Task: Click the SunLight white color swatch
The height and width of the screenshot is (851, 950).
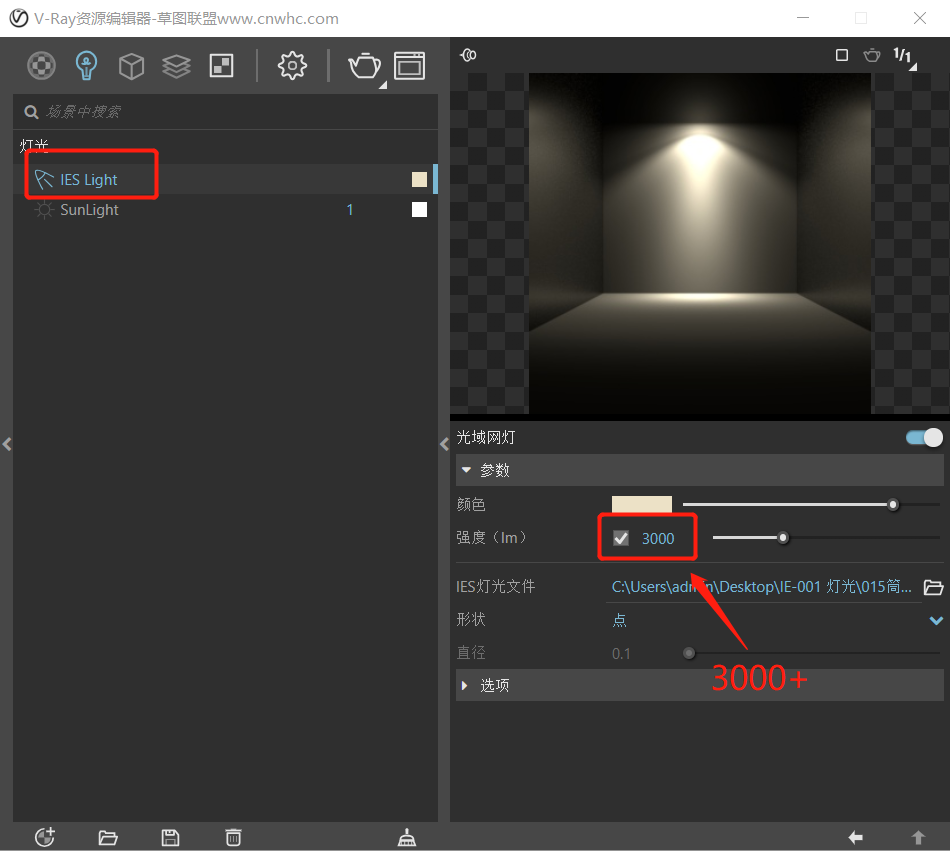Action: pos(419,210)
